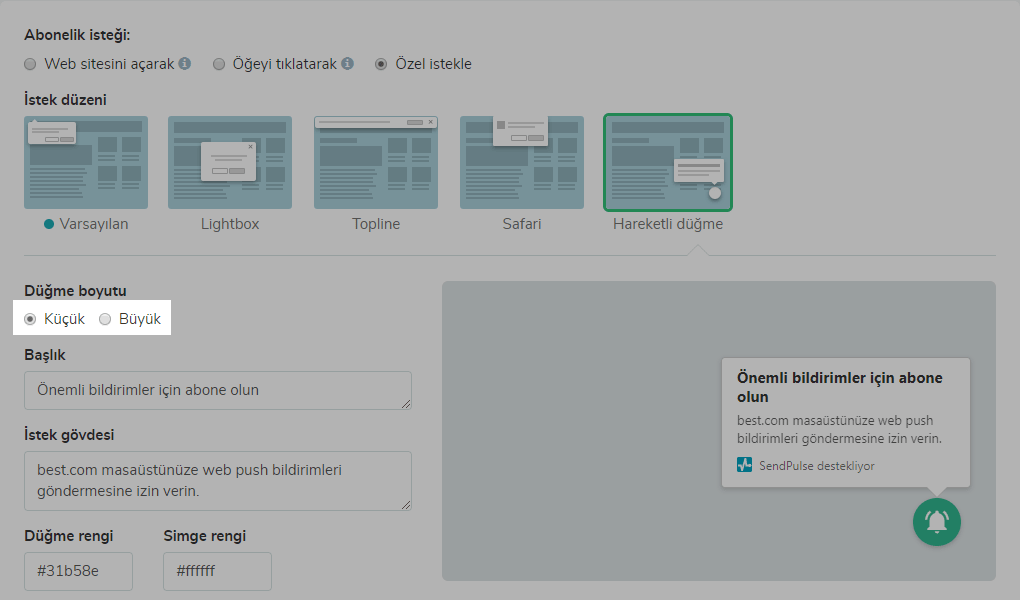Click the Topline label text

click(376, 224)
